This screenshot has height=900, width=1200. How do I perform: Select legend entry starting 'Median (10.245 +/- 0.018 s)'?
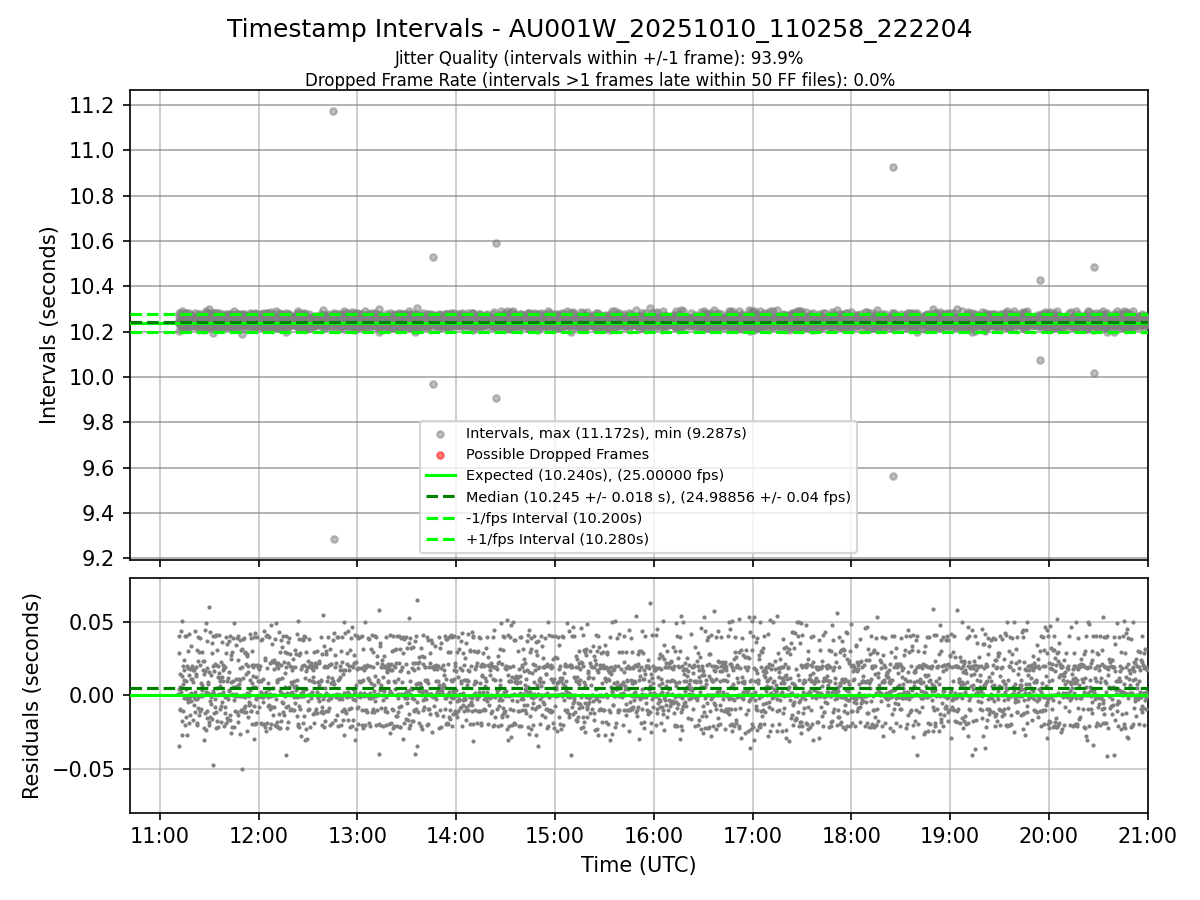[658, 496]
